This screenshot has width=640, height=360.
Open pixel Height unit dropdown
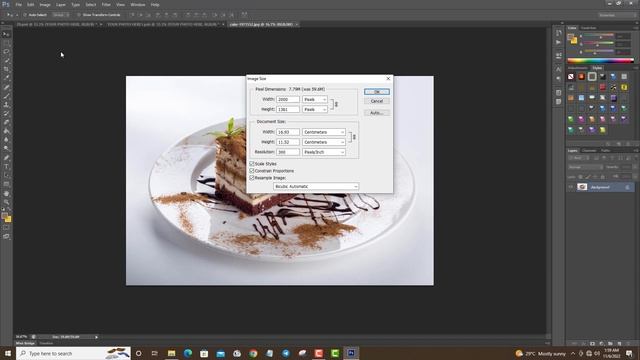coord(315,109)
